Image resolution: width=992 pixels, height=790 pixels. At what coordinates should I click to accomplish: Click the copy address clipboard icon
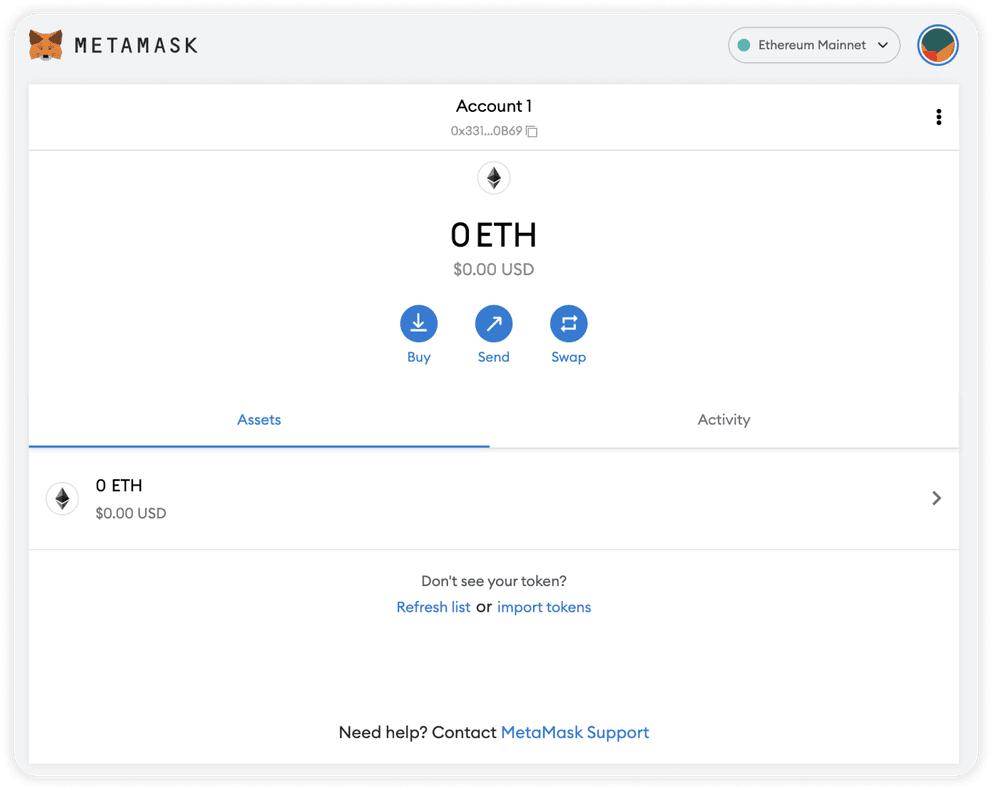click(x=532, y=131)
